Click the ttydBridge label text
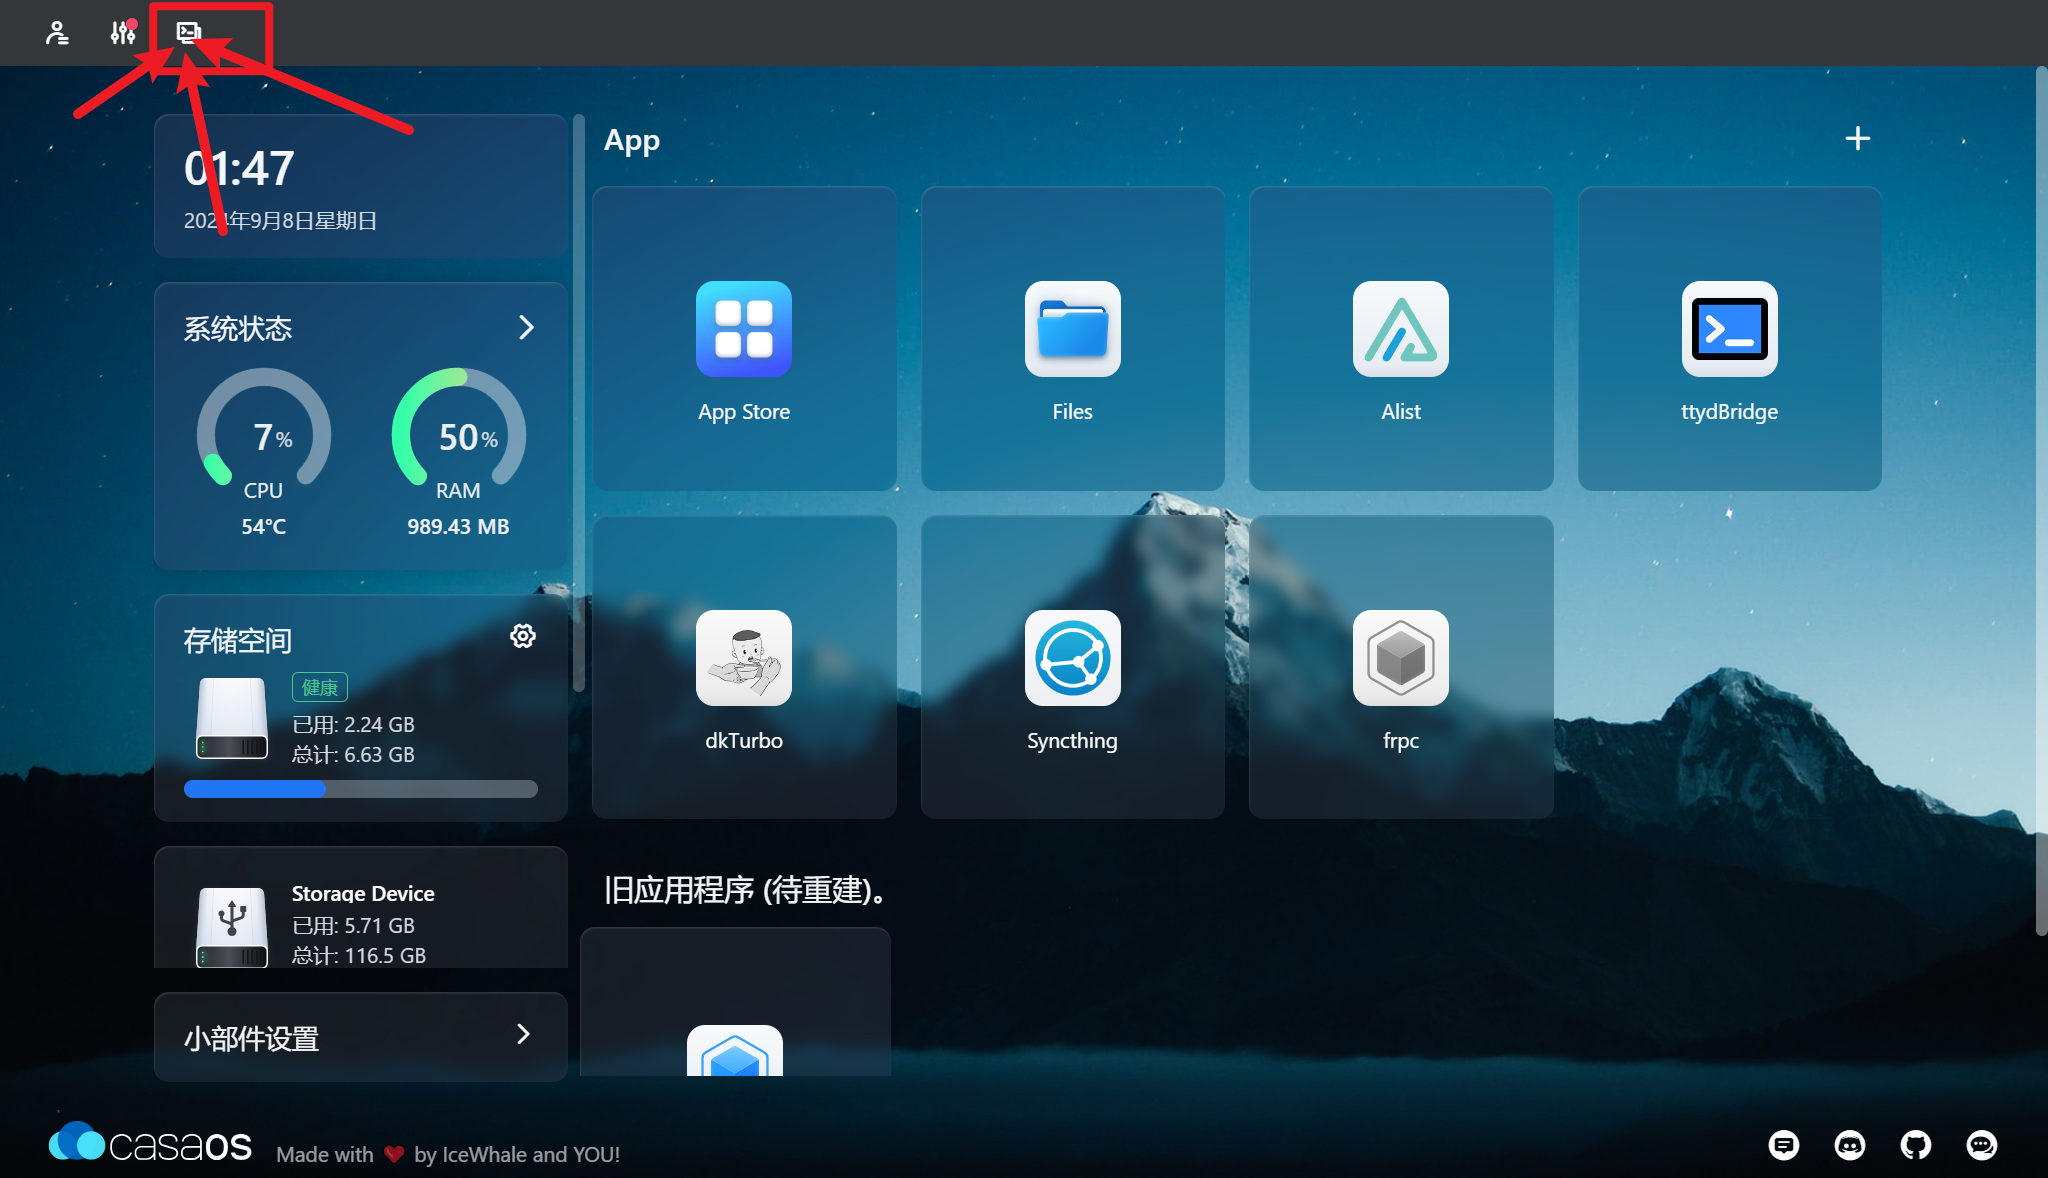 tap(1729, 412)
